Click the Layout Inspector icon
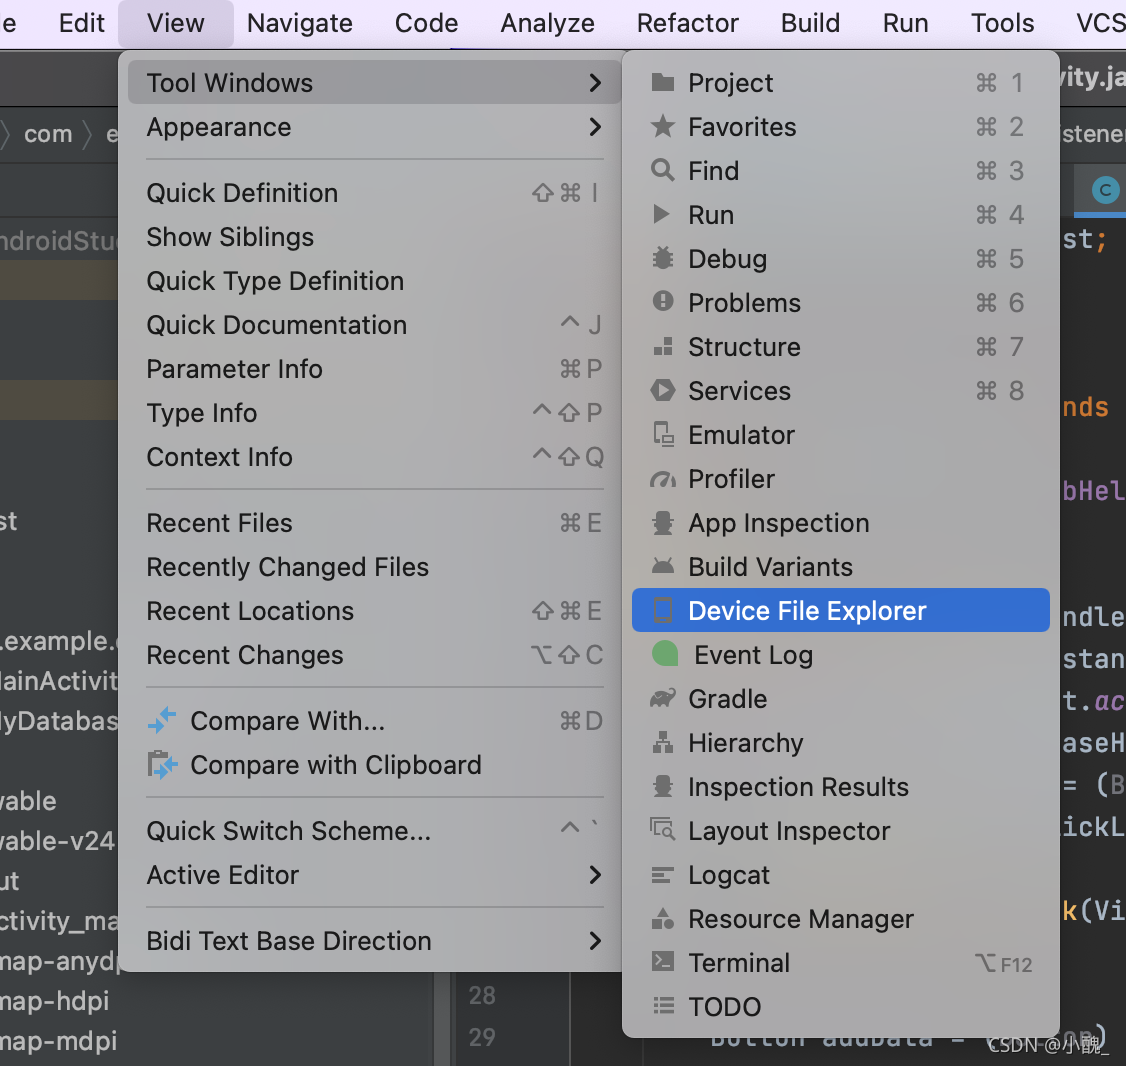 [x=662, y=830]
